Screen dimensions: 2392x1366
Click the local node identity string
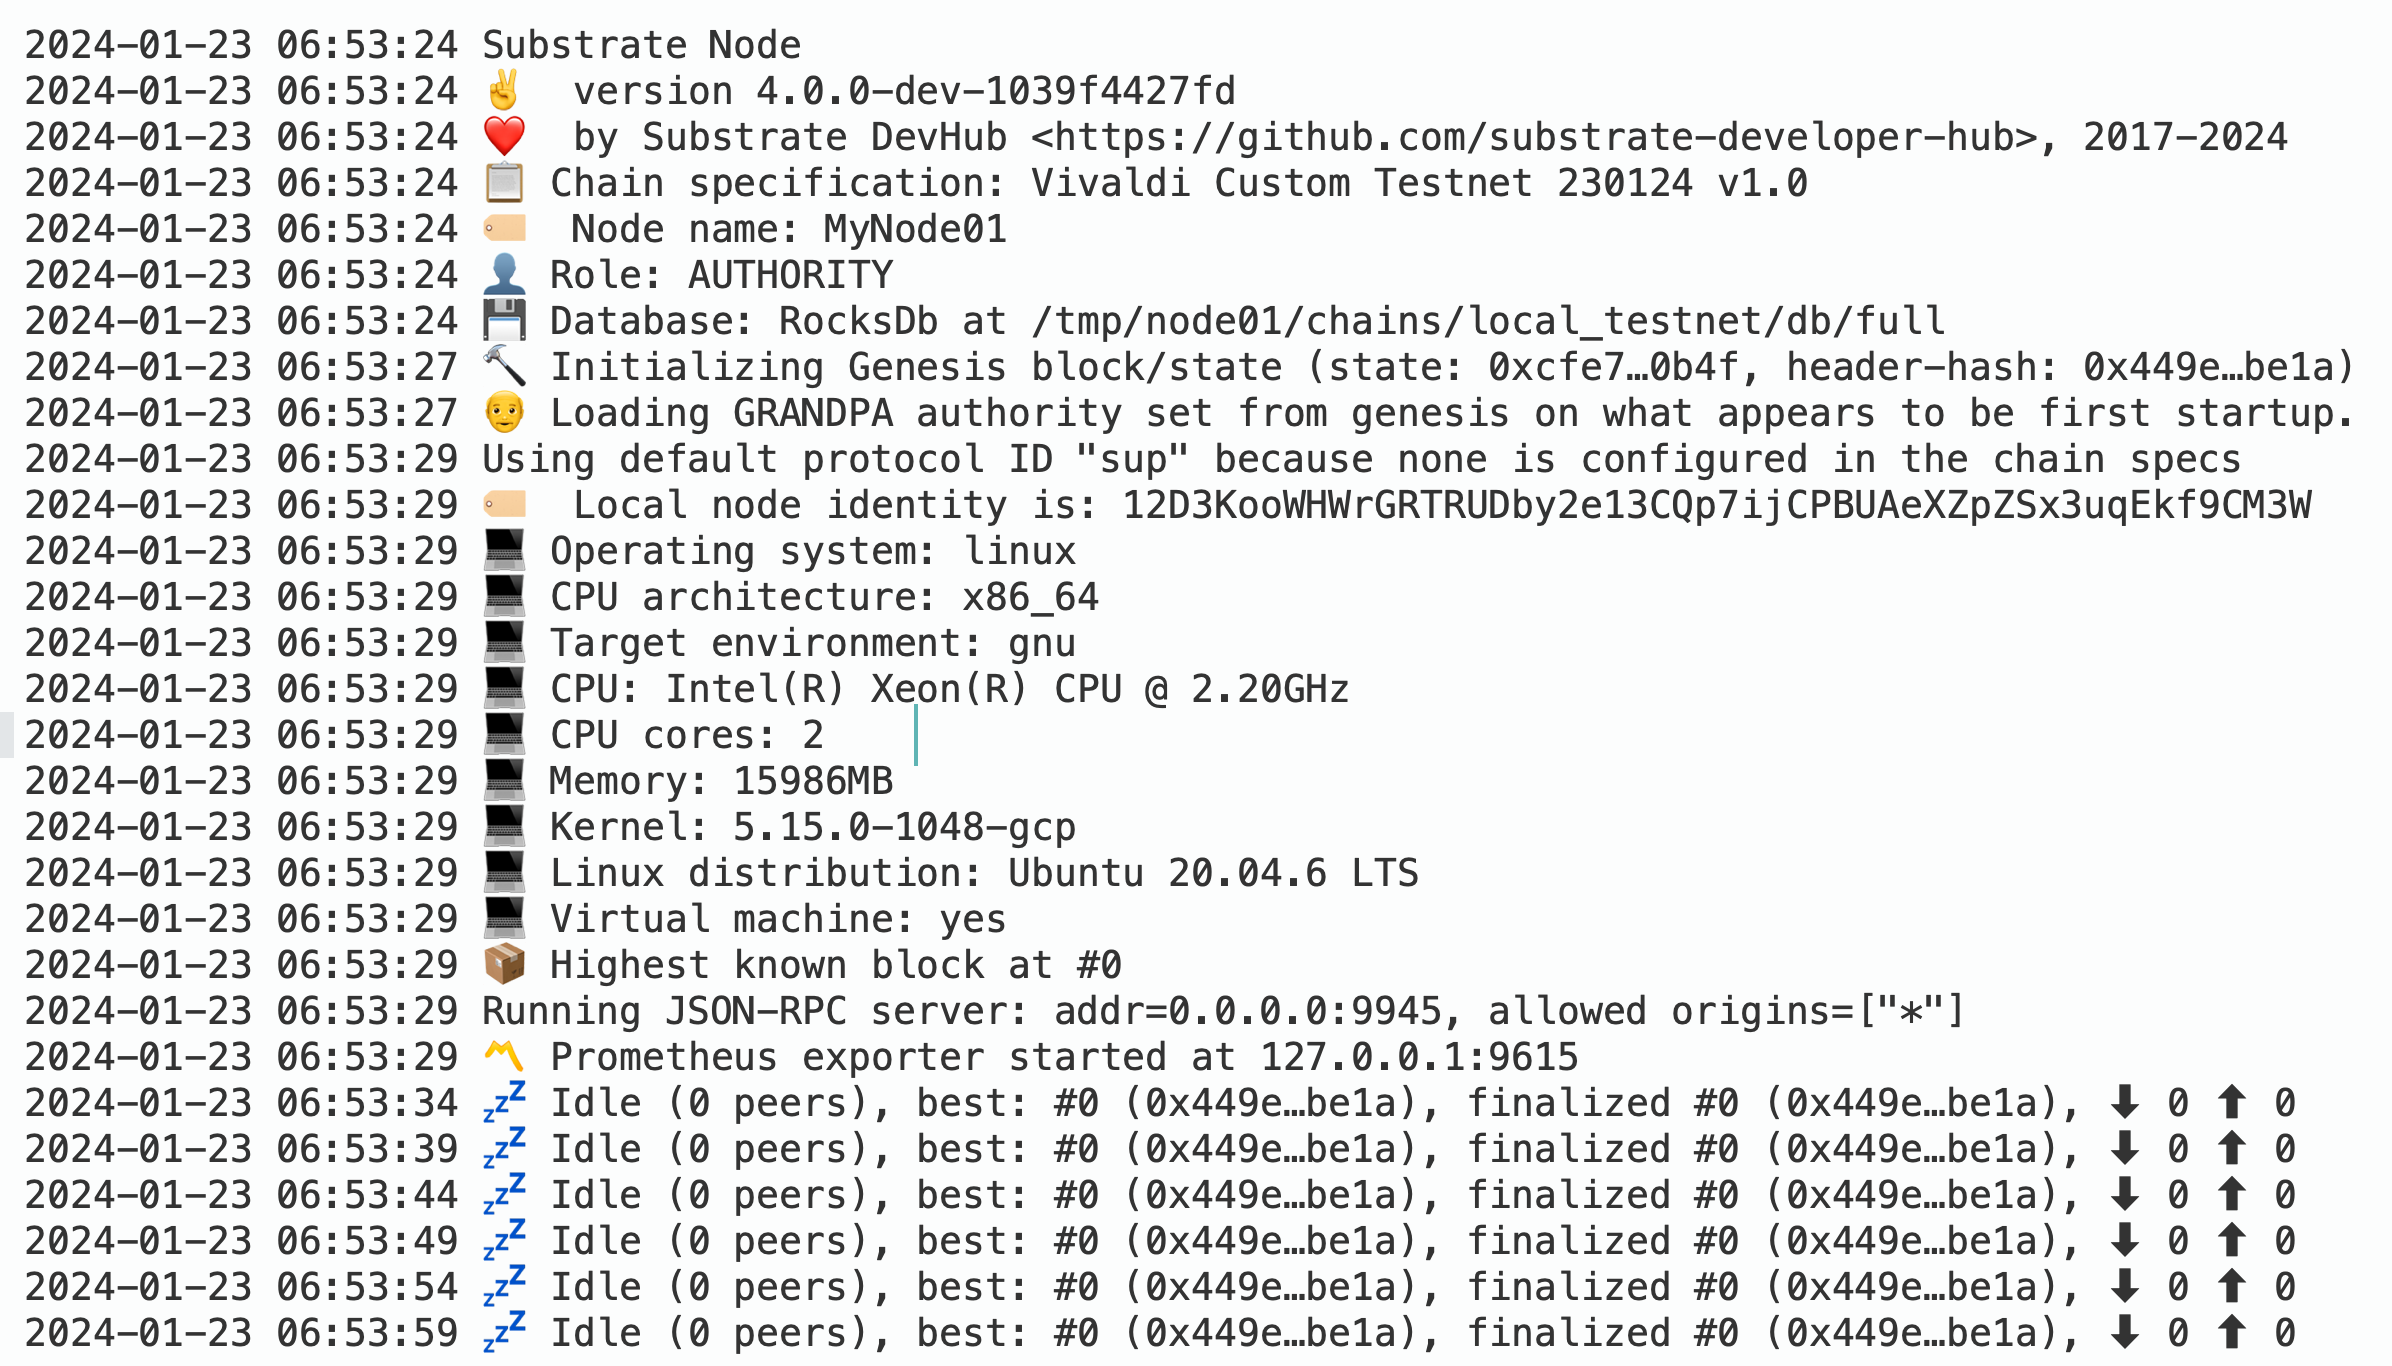click(x=1716, y=505)
